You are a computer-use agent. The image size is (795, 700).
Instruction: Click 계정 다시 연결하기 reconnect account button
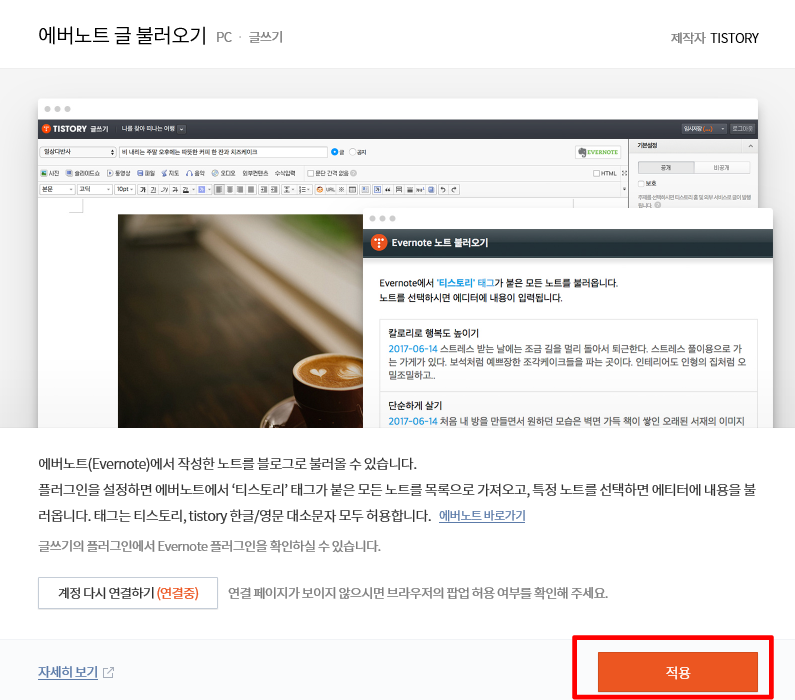128,593
